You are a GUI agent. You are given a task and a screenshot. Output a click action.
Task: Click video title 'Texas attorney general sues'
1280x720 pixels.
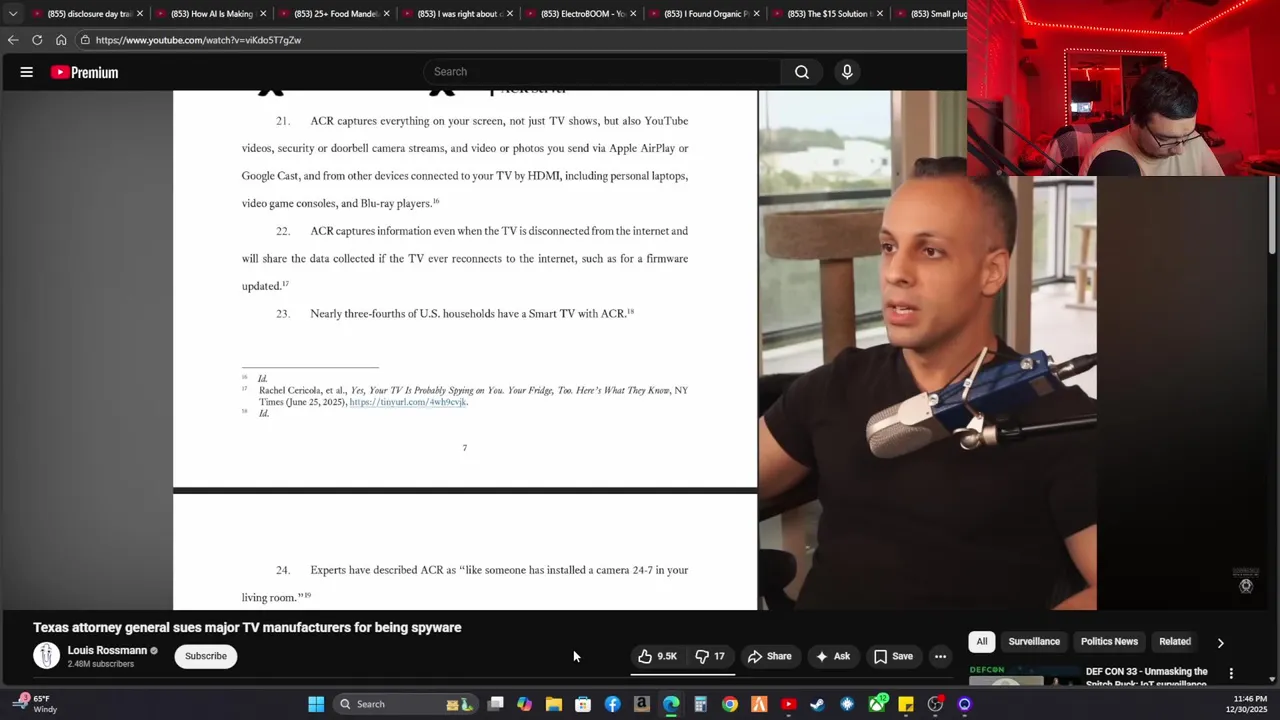(x=247, y=628)
